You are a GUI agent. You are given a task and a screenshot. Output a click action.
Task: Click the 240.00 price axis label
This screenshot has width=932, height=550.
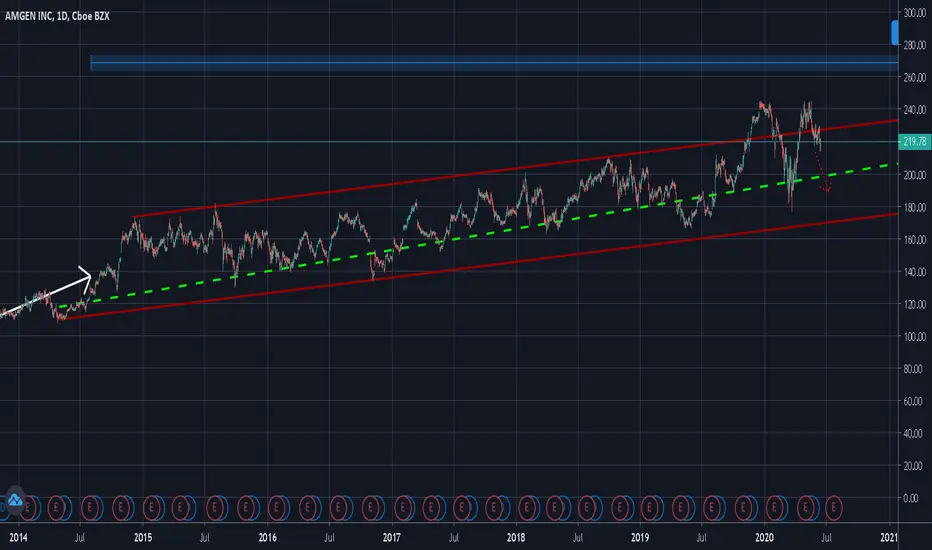pos(915,110)
